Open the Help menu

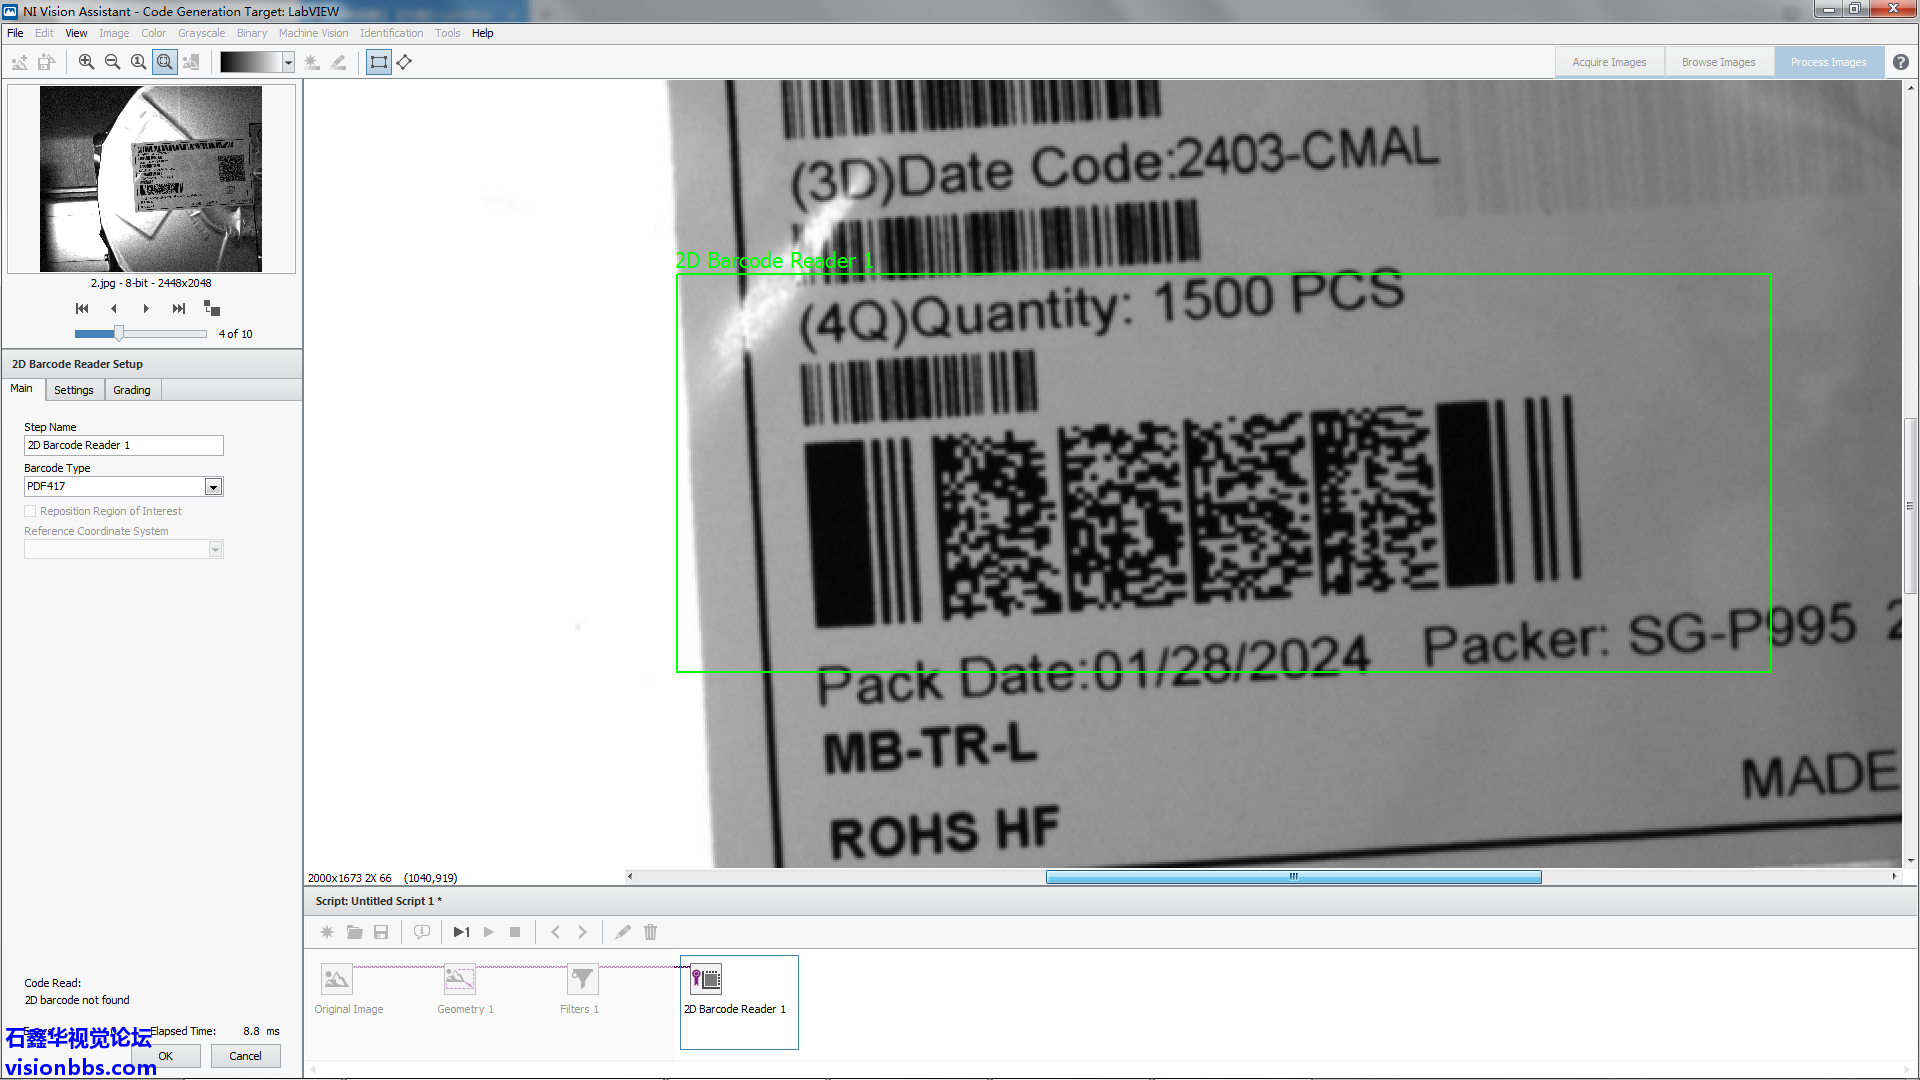[483, 33]
